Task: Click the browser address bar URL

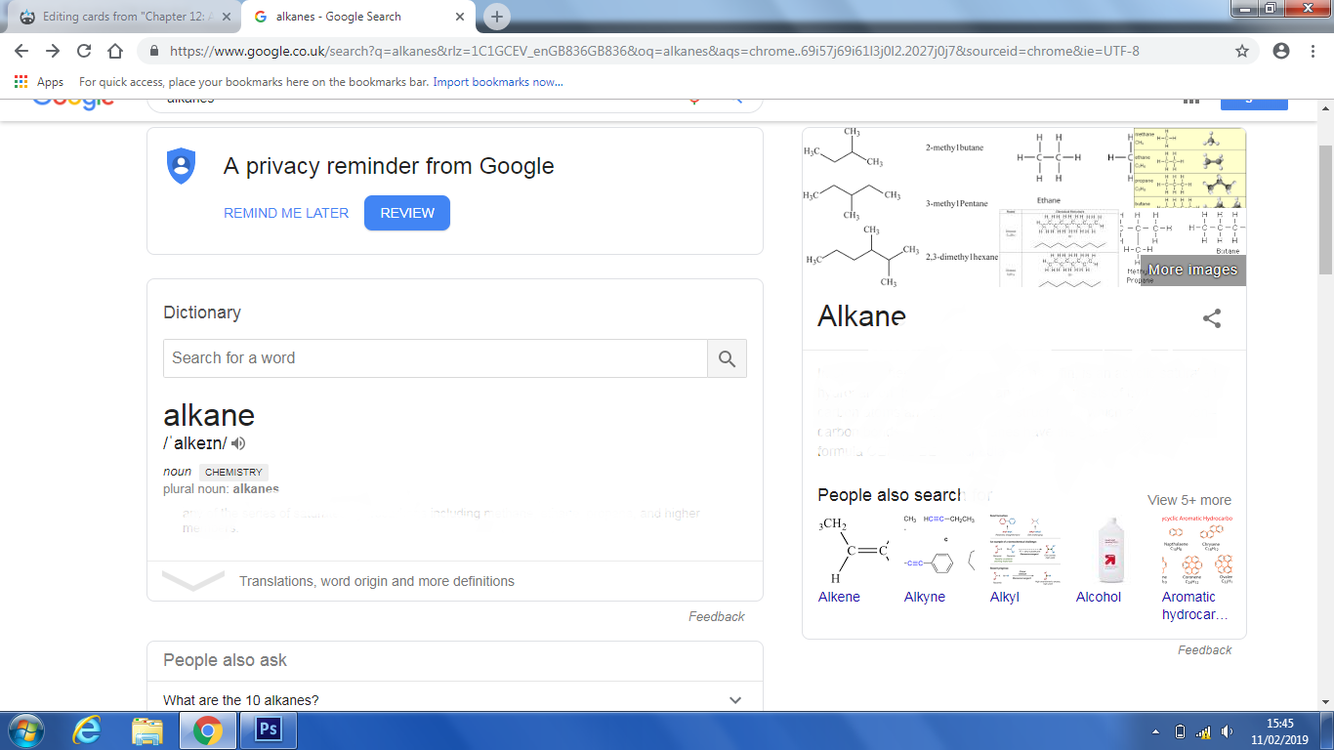Action: coord(654,51)
